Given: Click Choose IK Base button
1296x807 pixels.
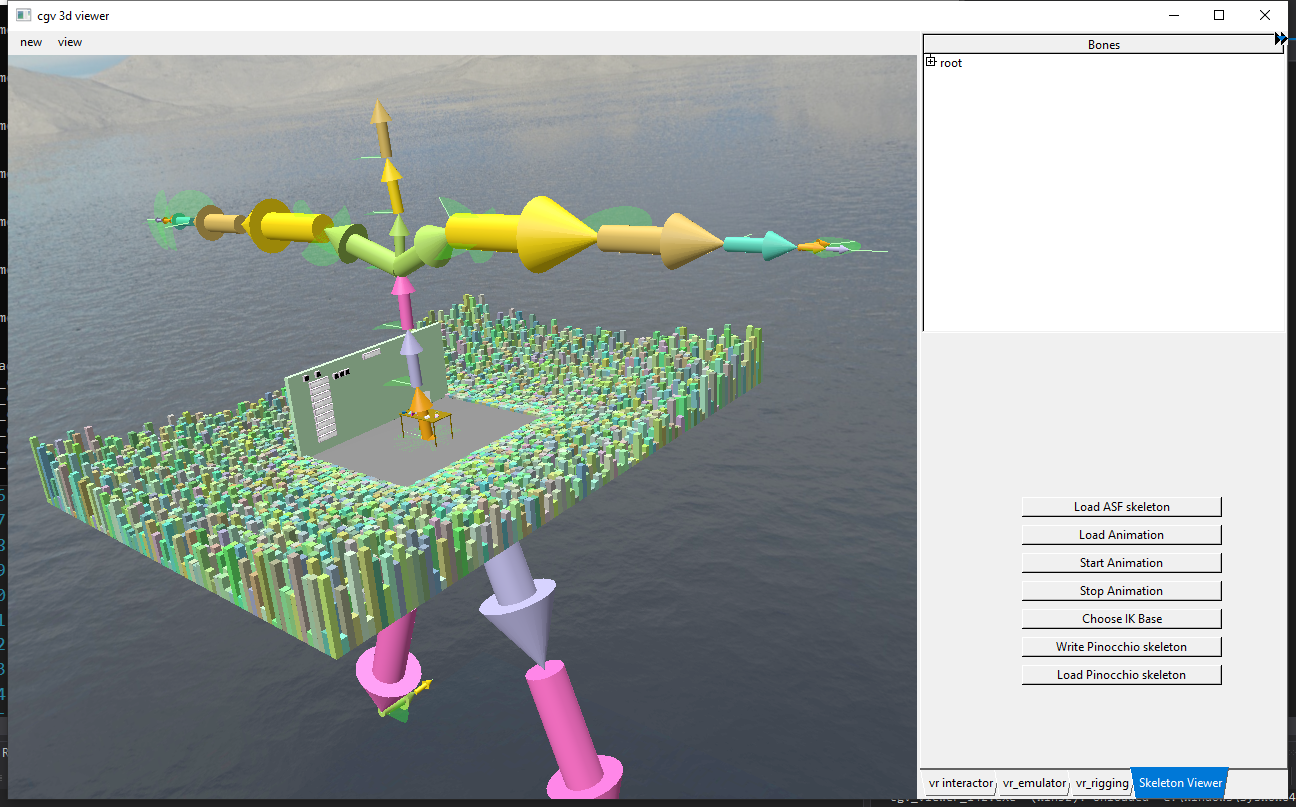Looking at the screenshot, I should coord(1122,619).
